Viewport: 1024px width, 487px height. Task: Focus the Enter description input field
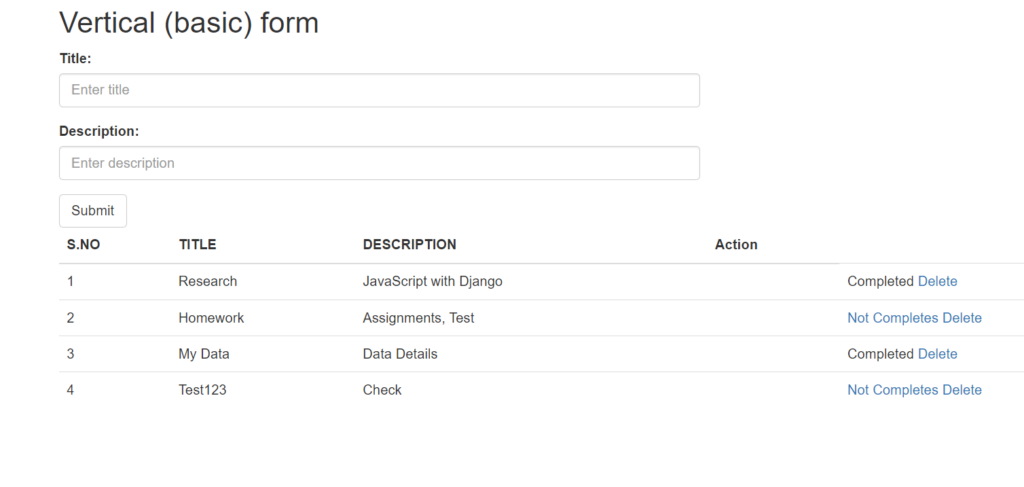(379, 163)
